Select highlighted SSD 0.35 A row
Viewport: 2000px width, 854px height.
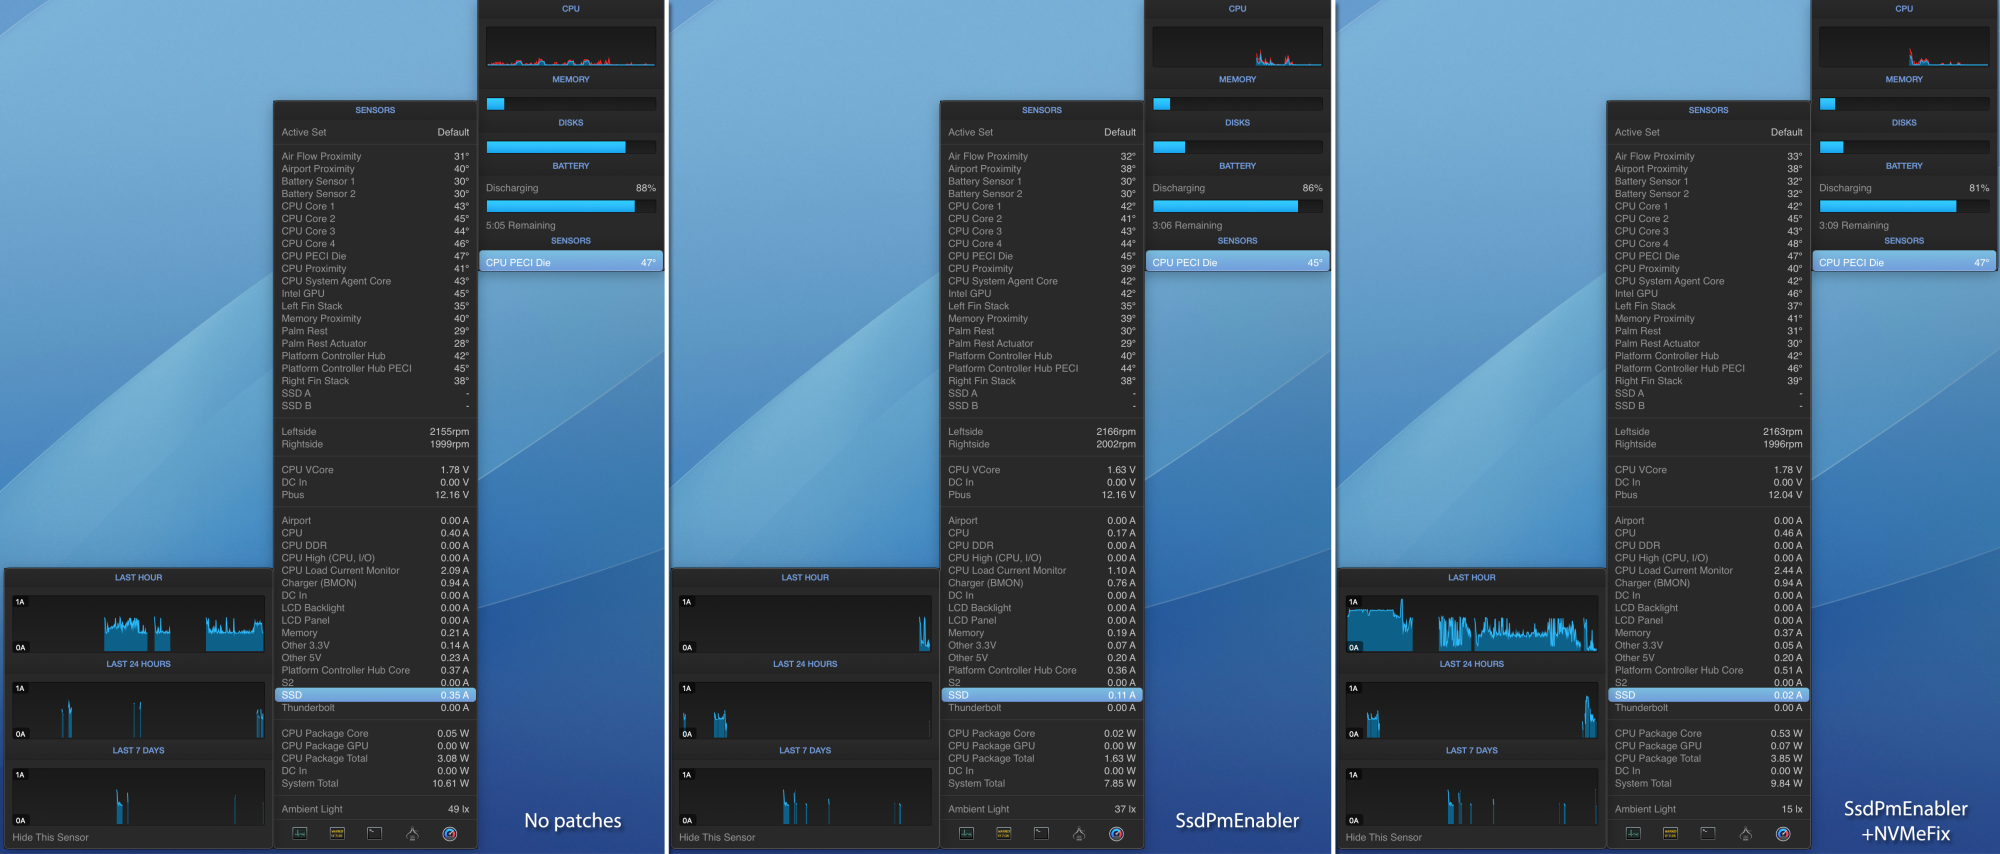375,695
